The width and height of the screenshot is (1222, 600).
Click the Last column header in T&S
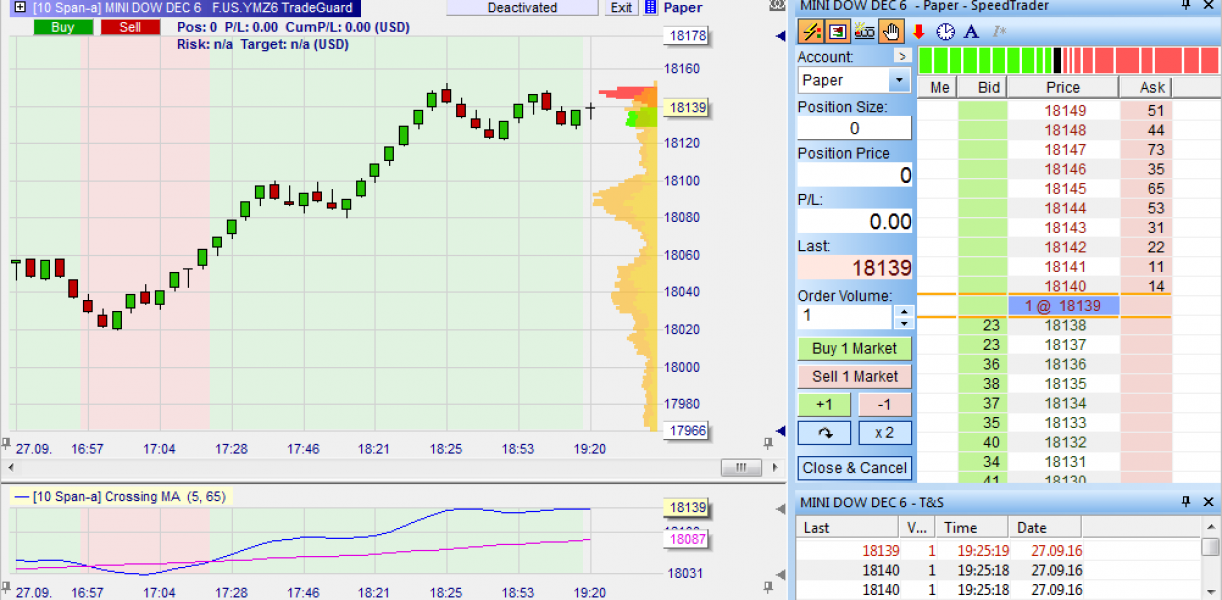pos(849,528)
